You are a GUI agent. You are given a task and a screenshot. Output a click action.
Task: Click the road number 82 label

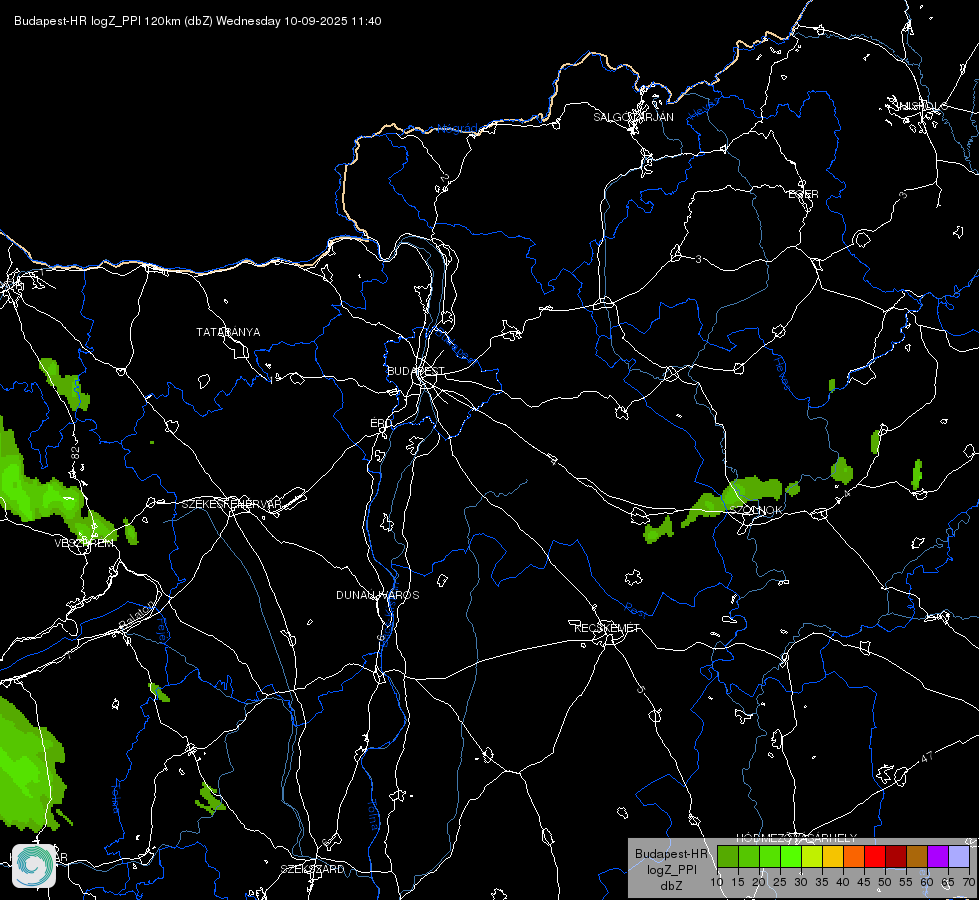pos(76,454)
